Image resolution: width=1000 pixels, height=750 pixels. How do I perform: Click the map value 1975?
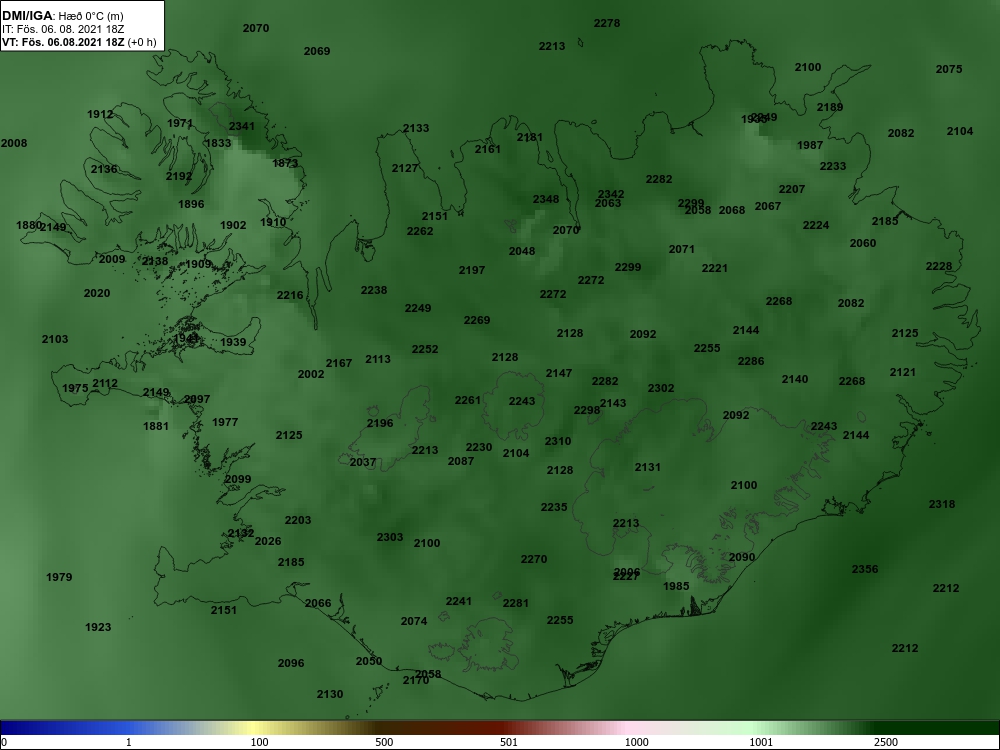coord(75,388)
